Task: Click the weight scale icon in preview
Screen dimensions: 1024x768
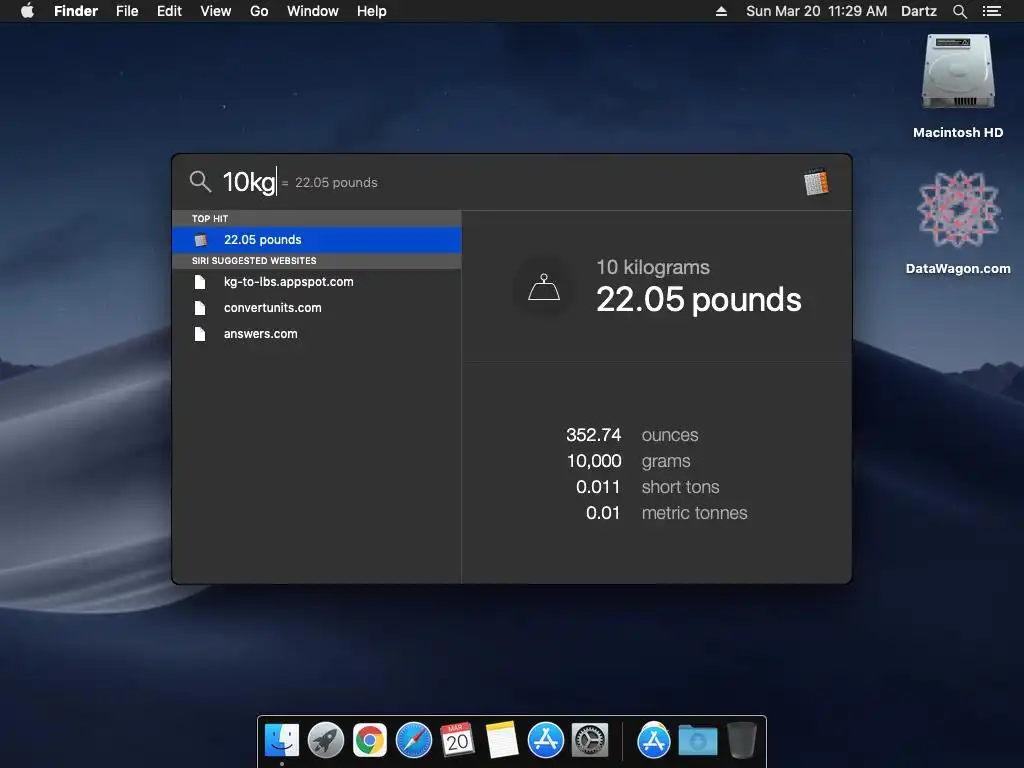Action: tap(544, 287)
